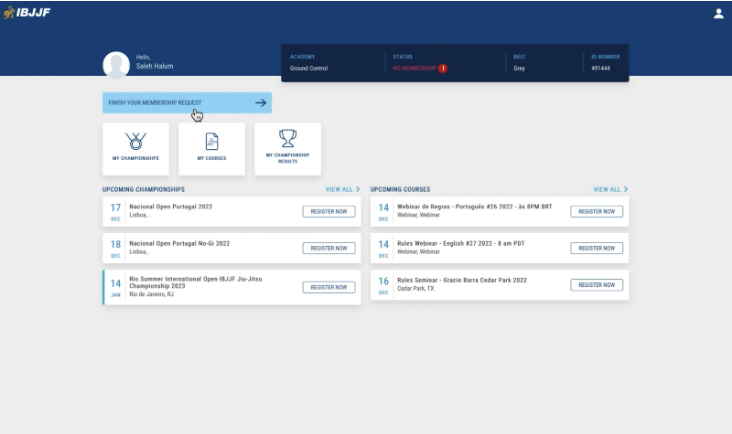Open My Championship Results trophy tile
The image size is (732, 434).
click(288, 148)
